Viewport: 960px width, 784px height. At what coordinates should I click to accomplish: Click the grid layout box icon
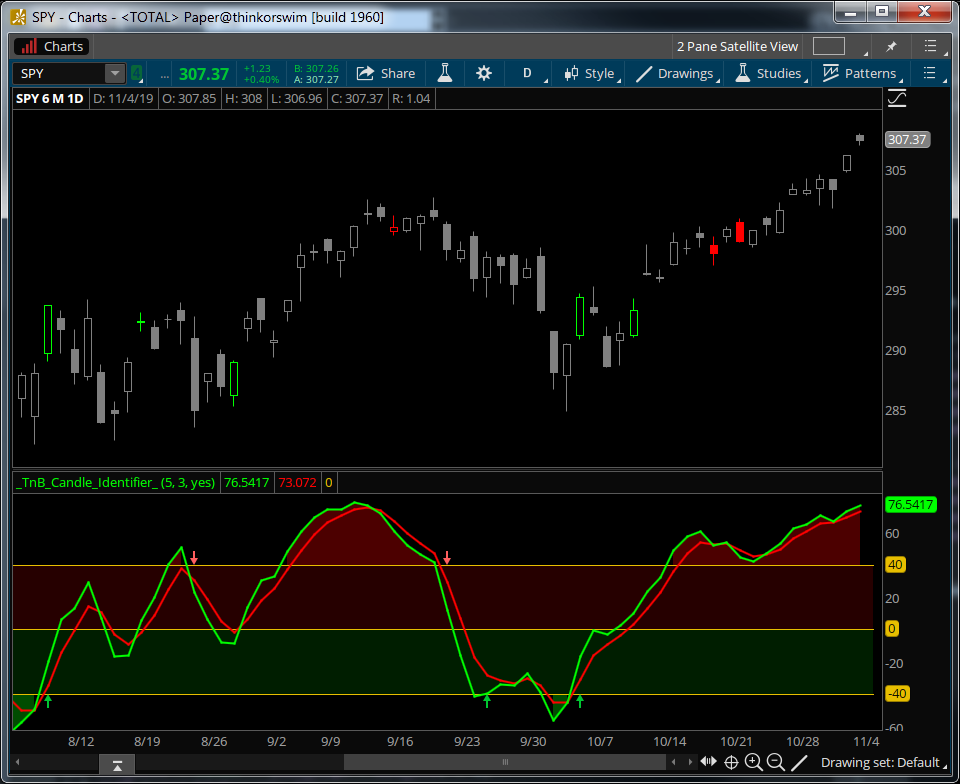pos(828,47)
